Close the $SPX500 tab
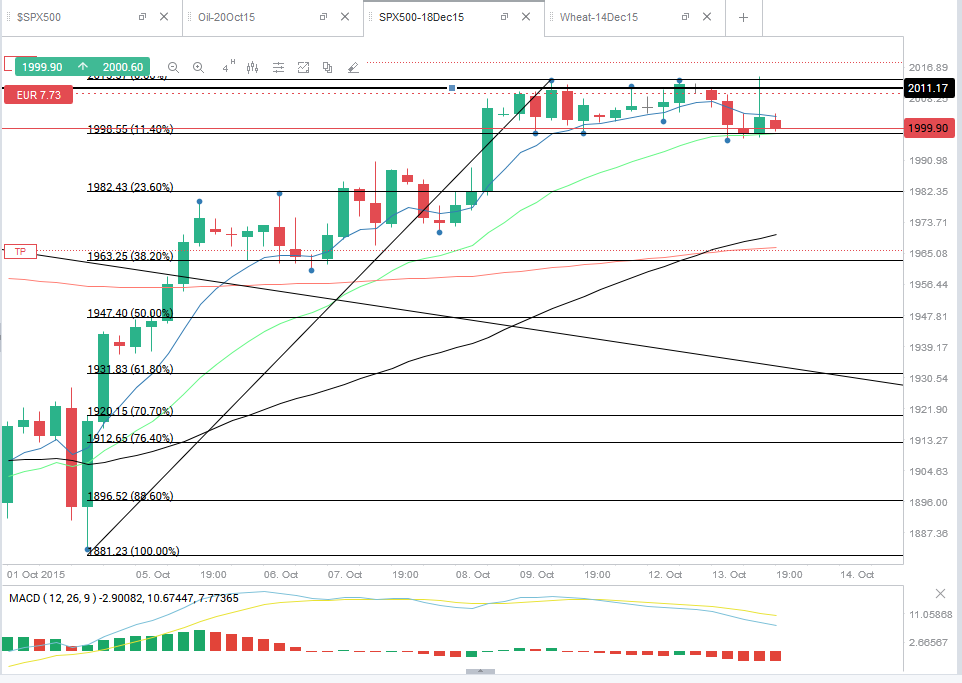 (x=164, y=17)
